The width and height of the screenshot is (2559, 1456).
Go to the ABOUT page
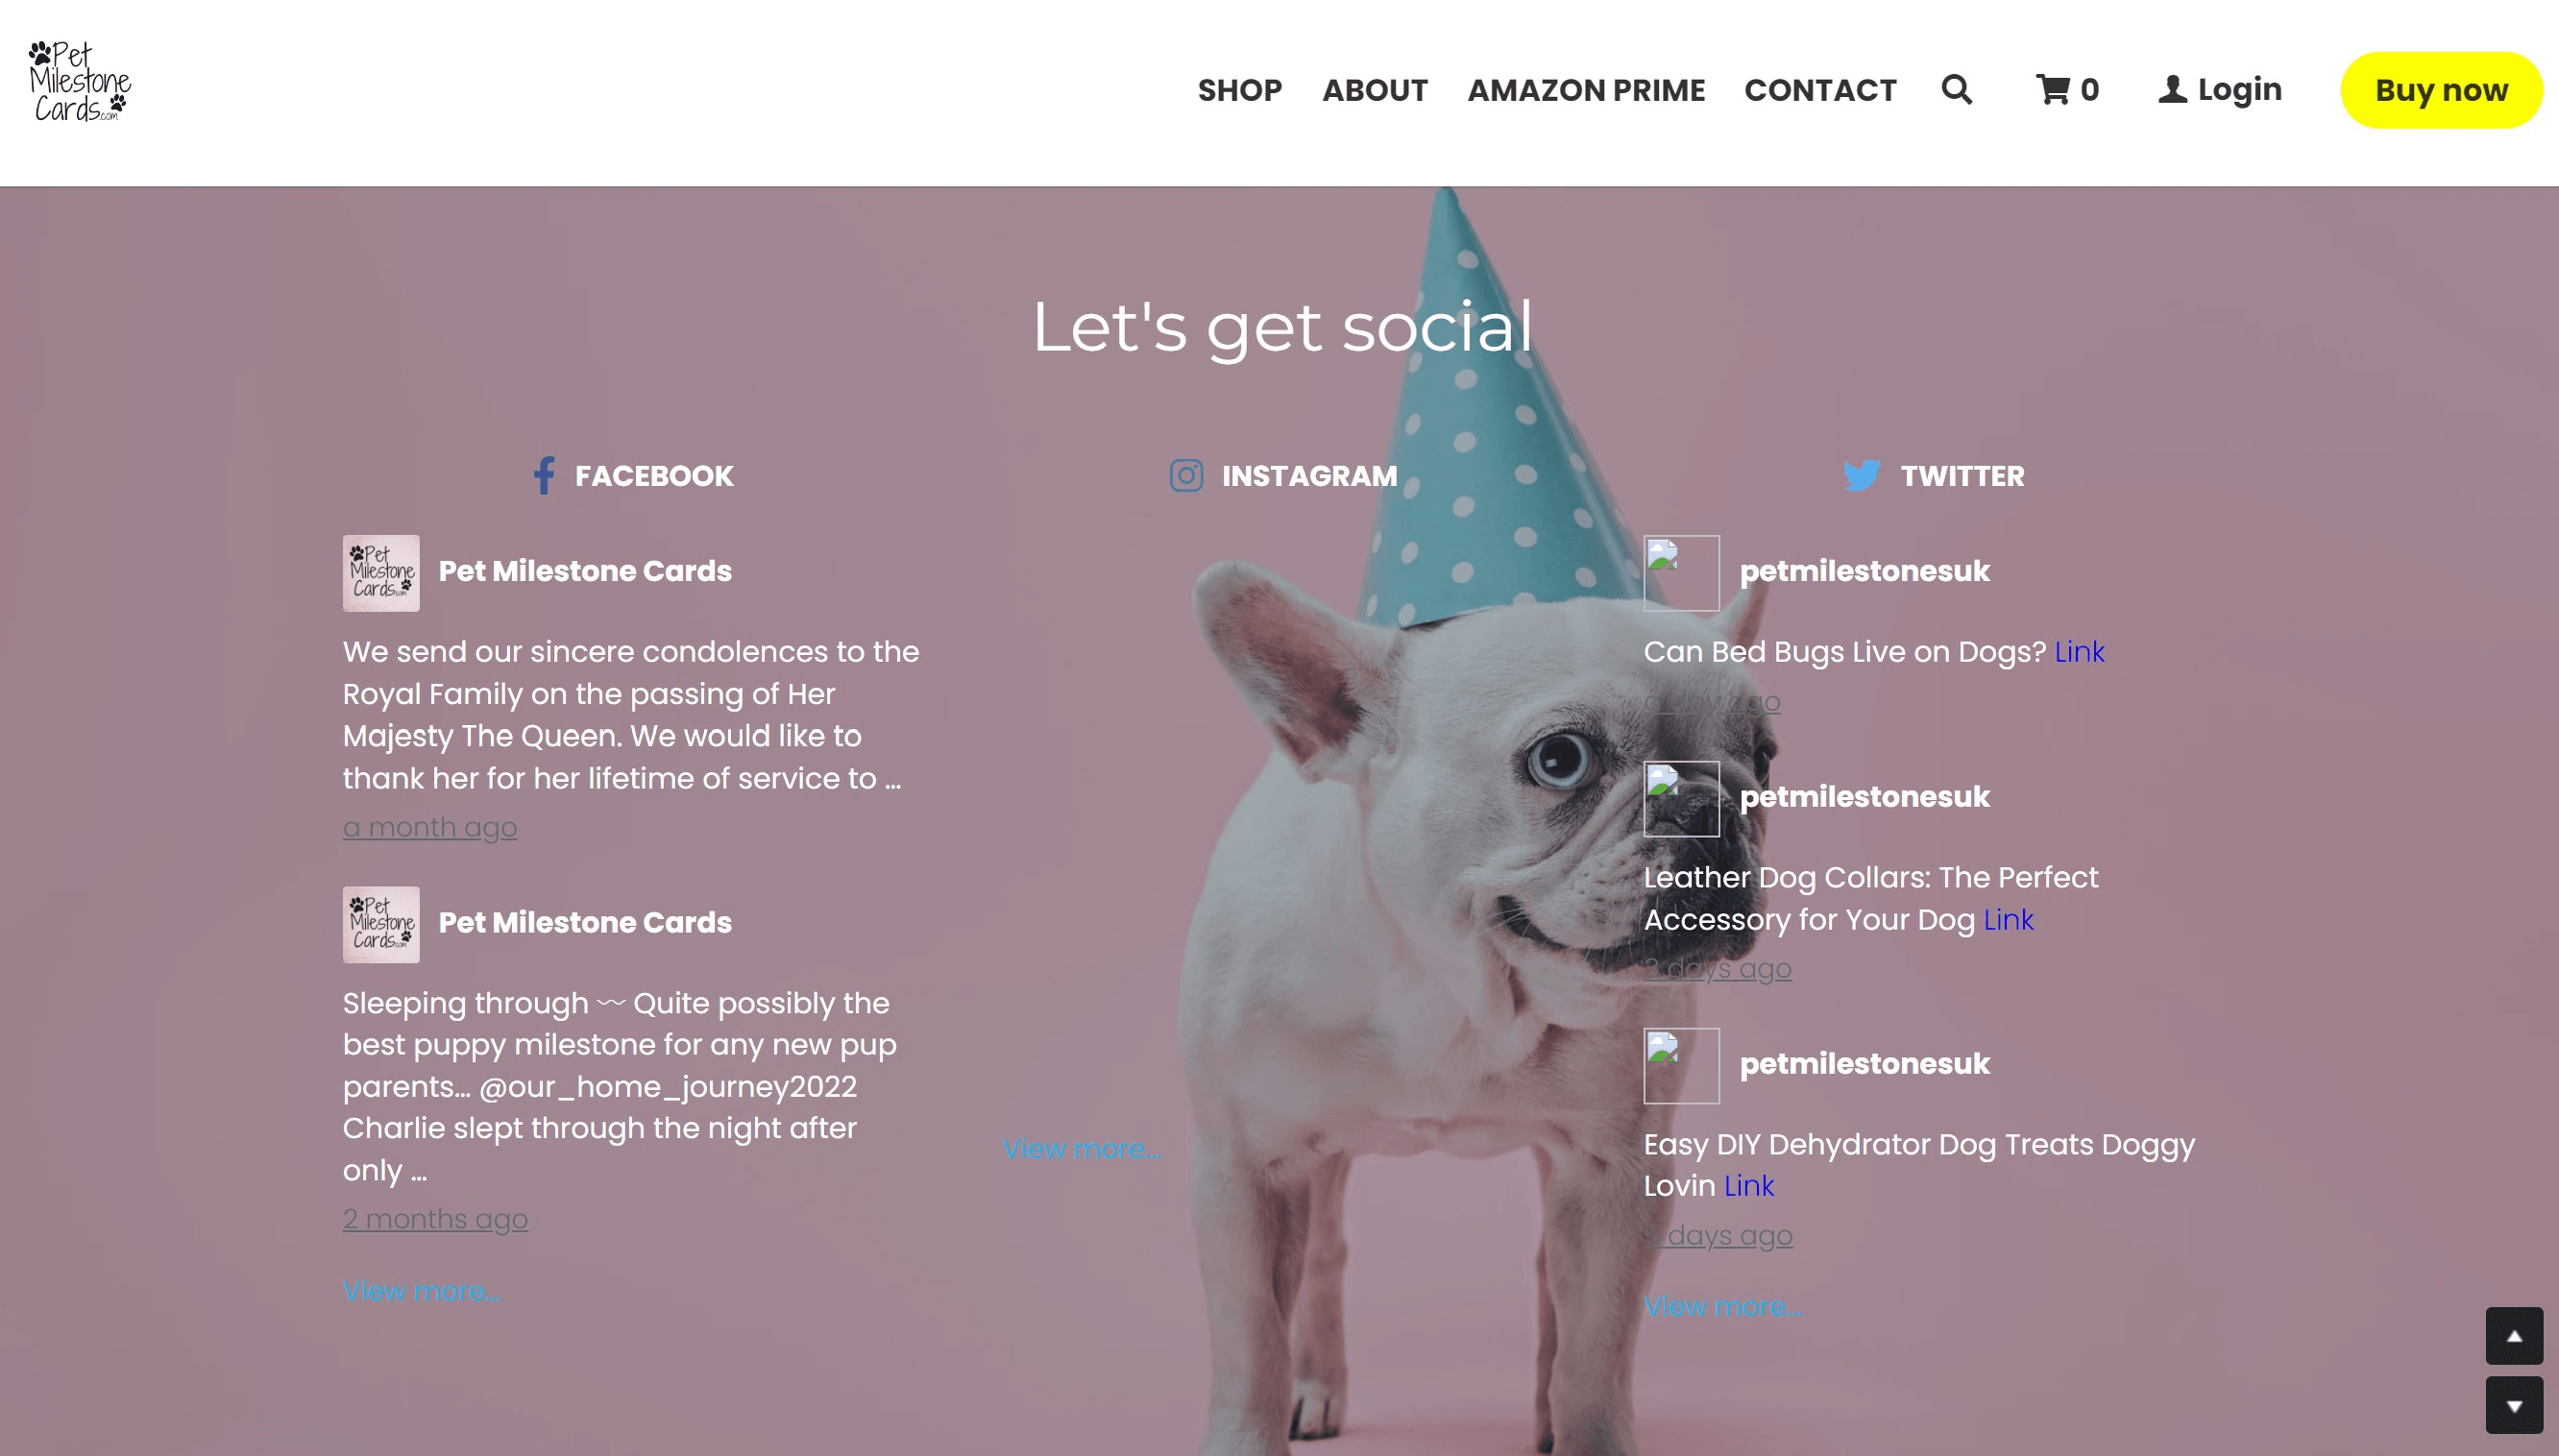(x=1374, y=90)
